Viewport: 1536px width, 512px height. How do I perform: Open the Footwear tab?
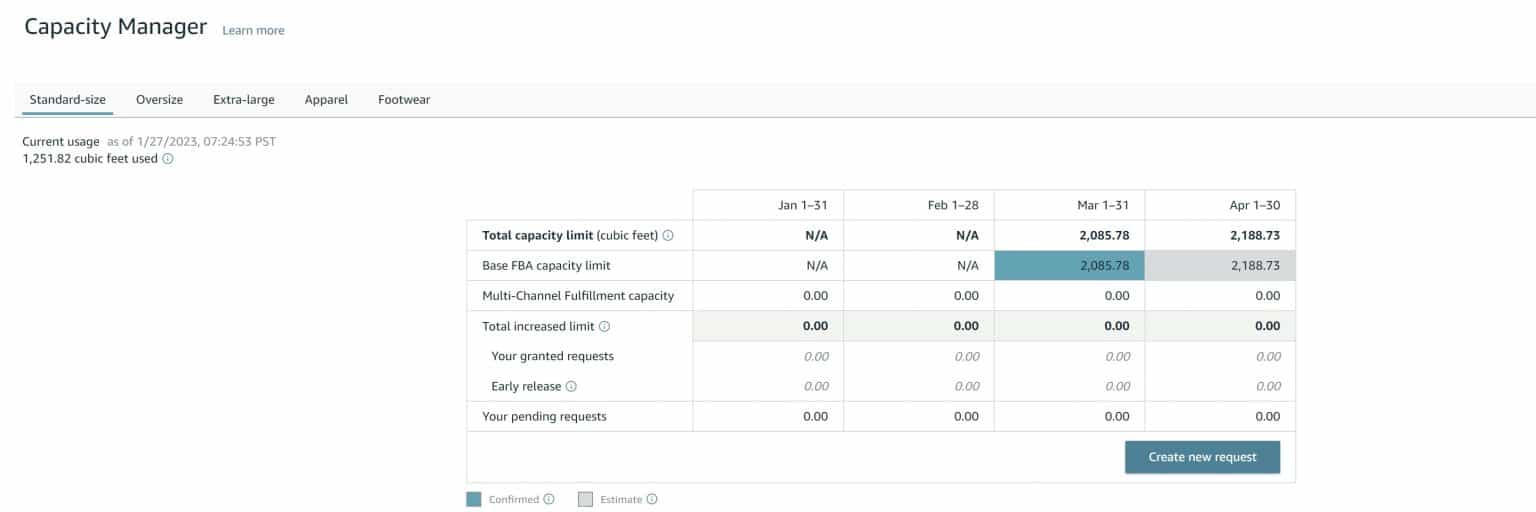(404, 100)
